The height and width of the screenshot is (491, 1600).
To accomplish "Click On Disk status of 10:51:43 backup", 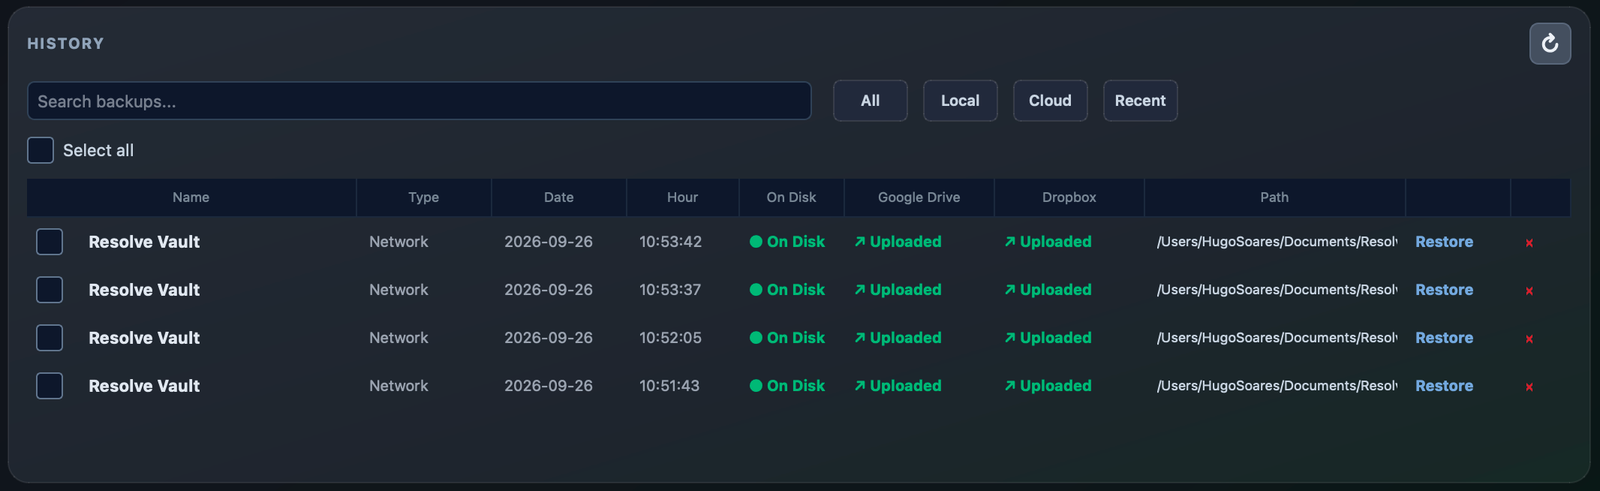I will (x=787, y=386).
